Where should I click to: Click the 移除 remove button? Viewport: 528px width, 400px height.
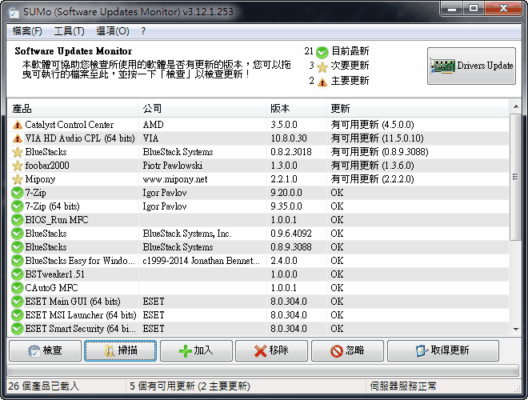pos(271,351)
